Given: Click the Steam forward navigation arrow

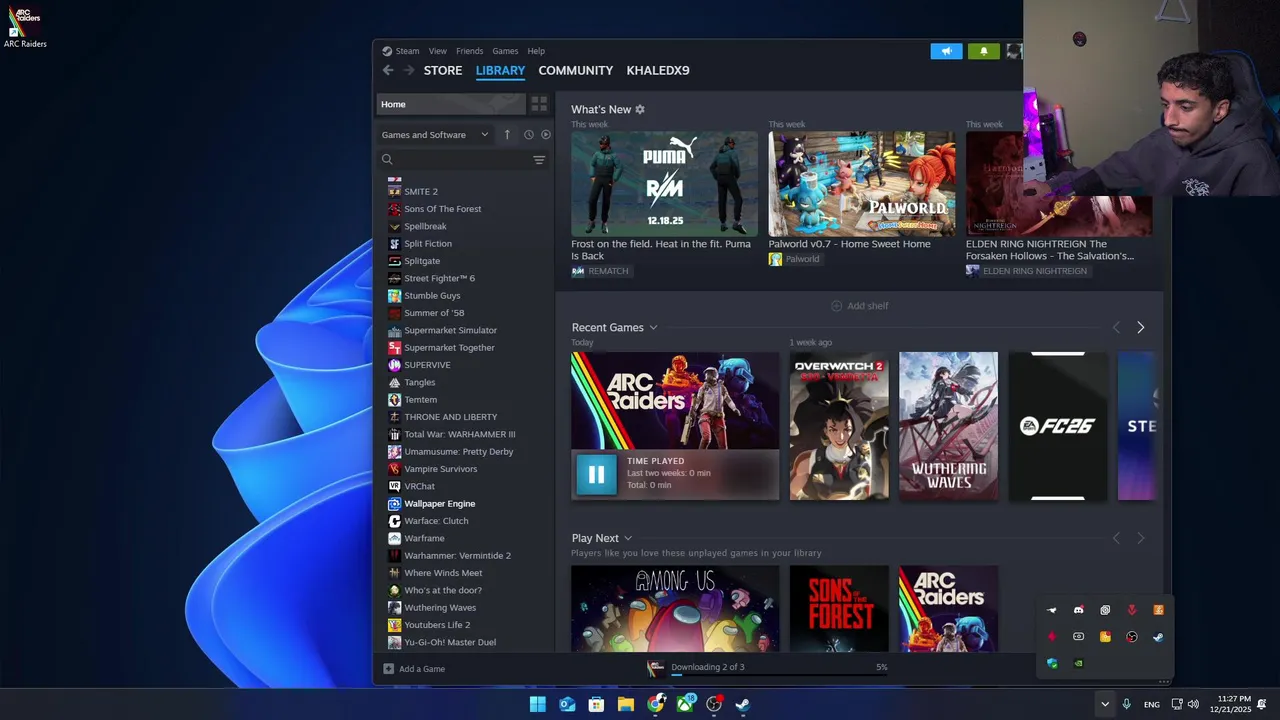Looking at the screenshot, I should 408,70.
